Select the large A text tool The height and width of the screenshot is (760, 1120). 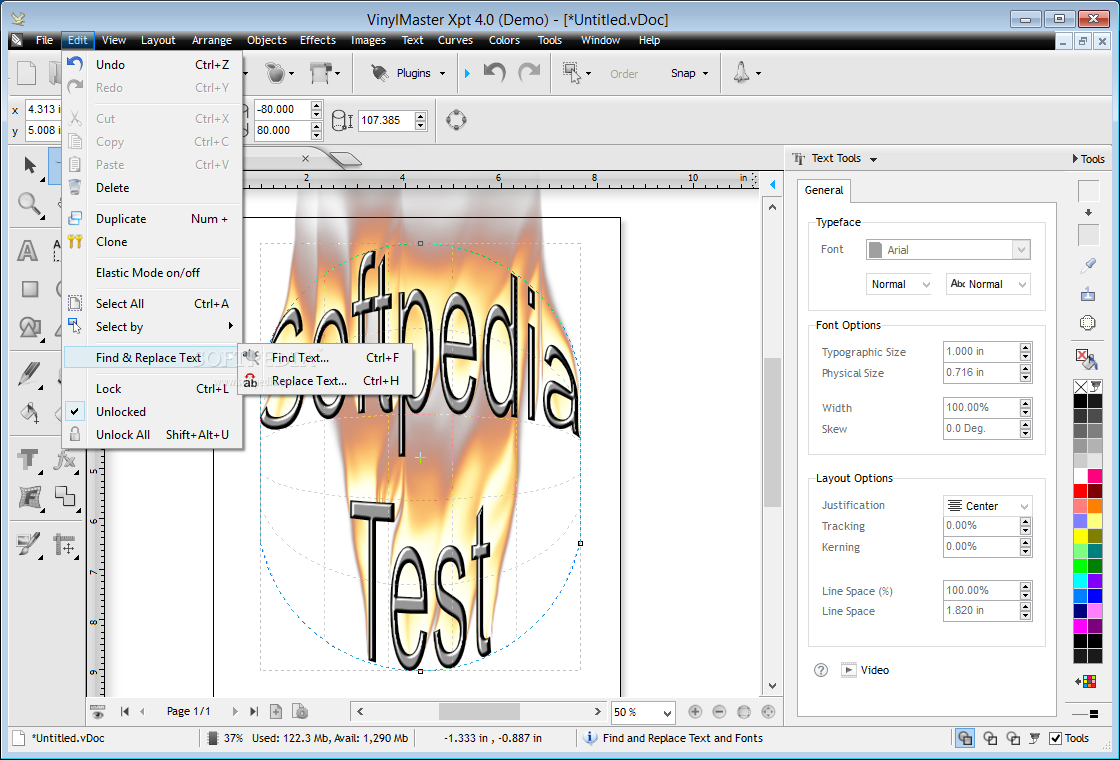[27, 251]
